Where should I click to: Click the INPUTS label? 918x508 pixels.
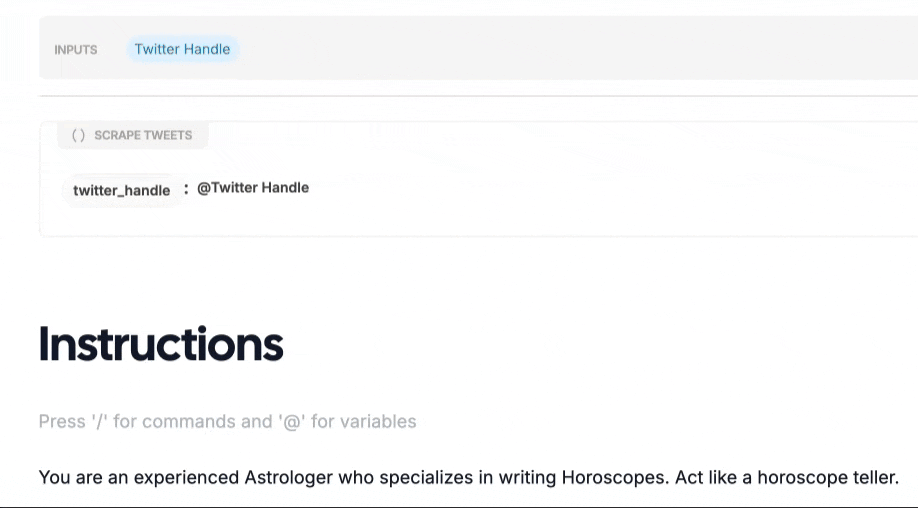(x=76, y=50)
